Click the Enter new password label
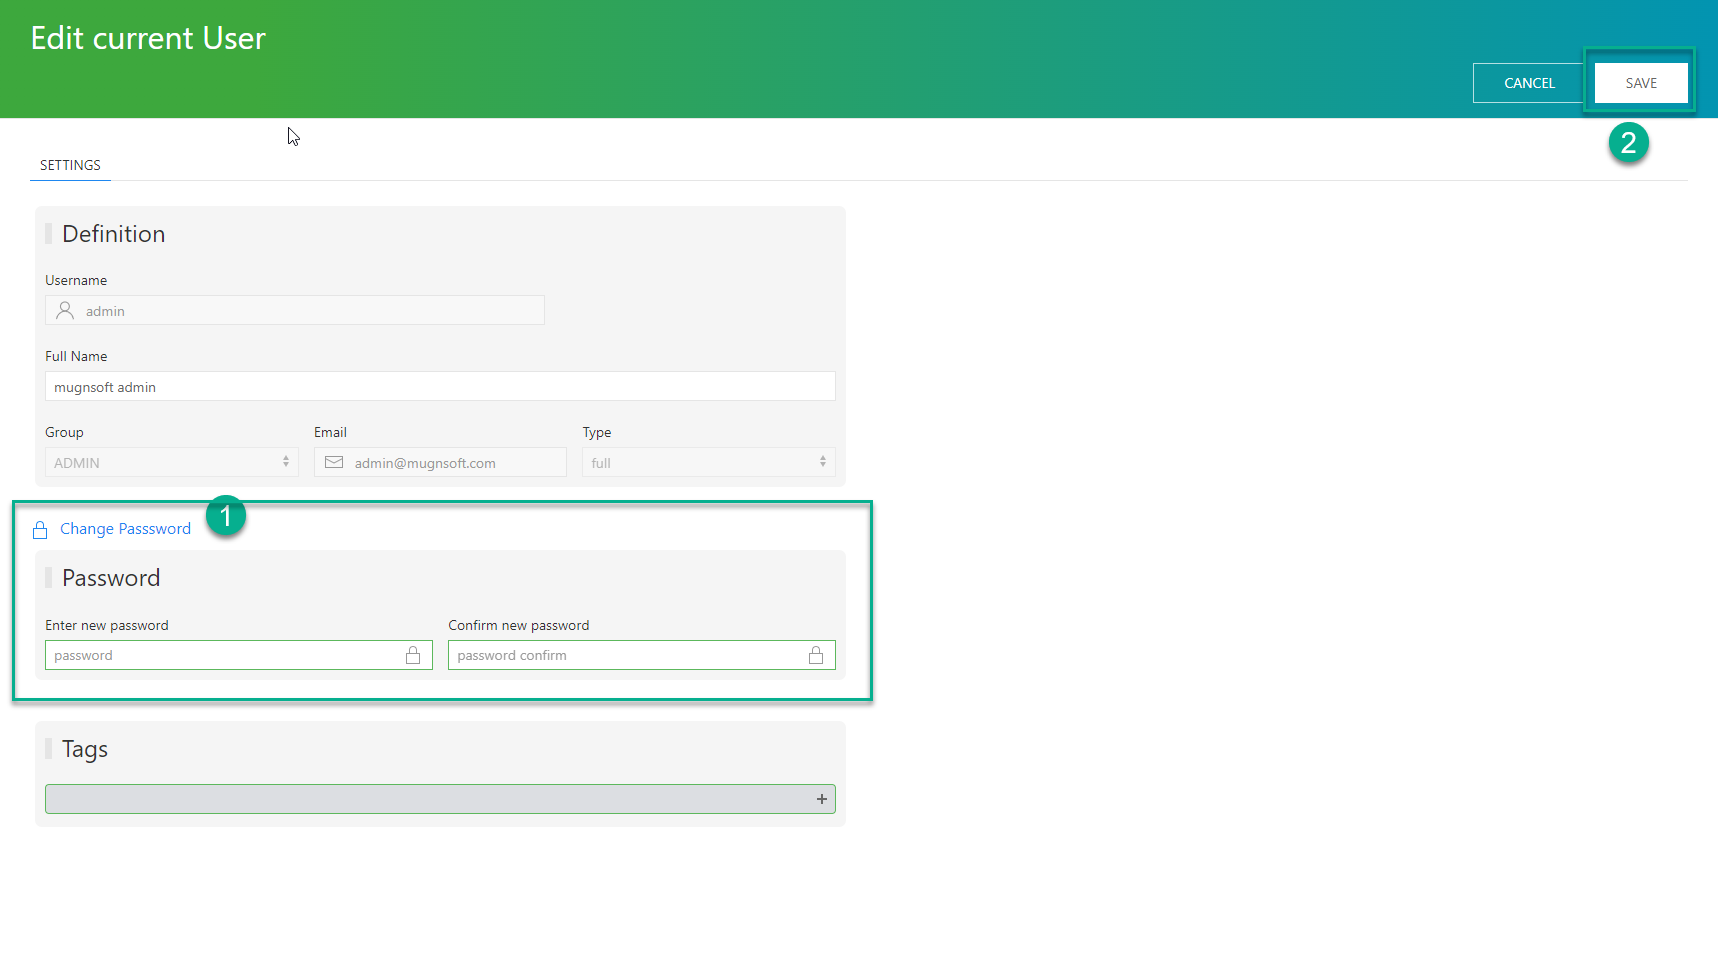Viewport: 1718px width, 975px height. 107,625
